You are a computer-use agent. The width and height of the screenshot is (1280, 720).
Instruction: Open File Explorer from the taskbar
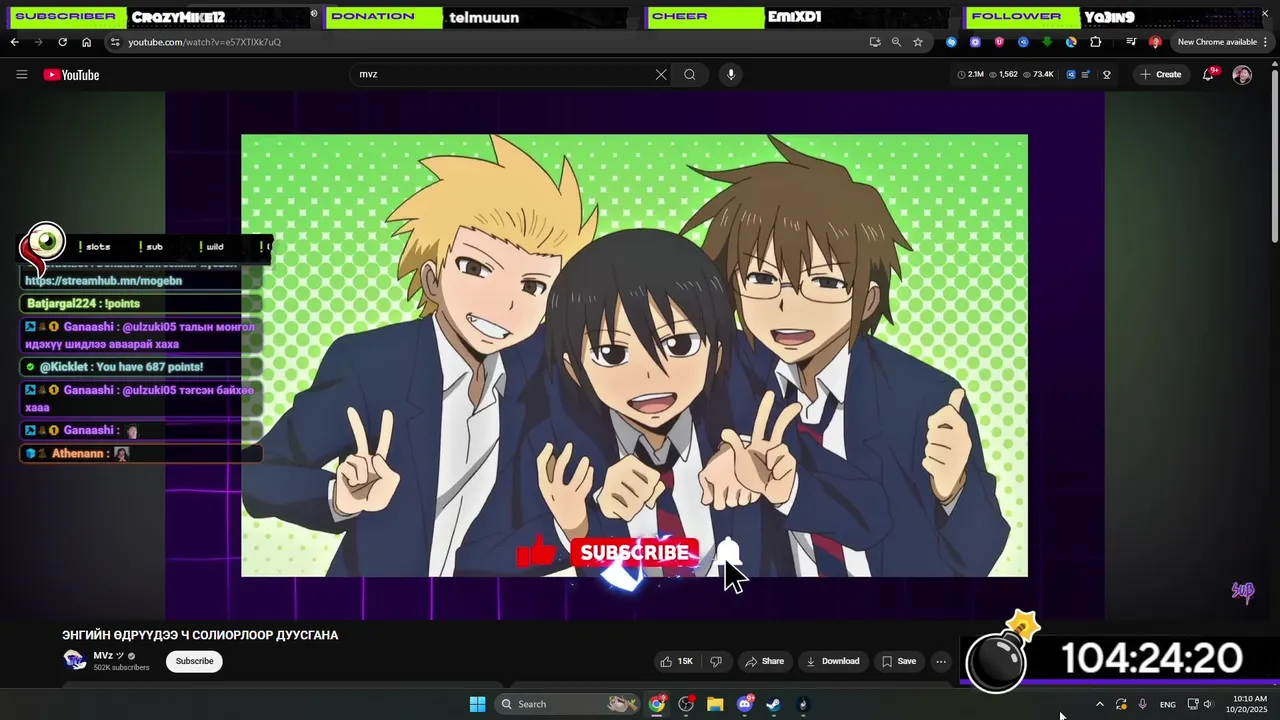coord(715,704)
